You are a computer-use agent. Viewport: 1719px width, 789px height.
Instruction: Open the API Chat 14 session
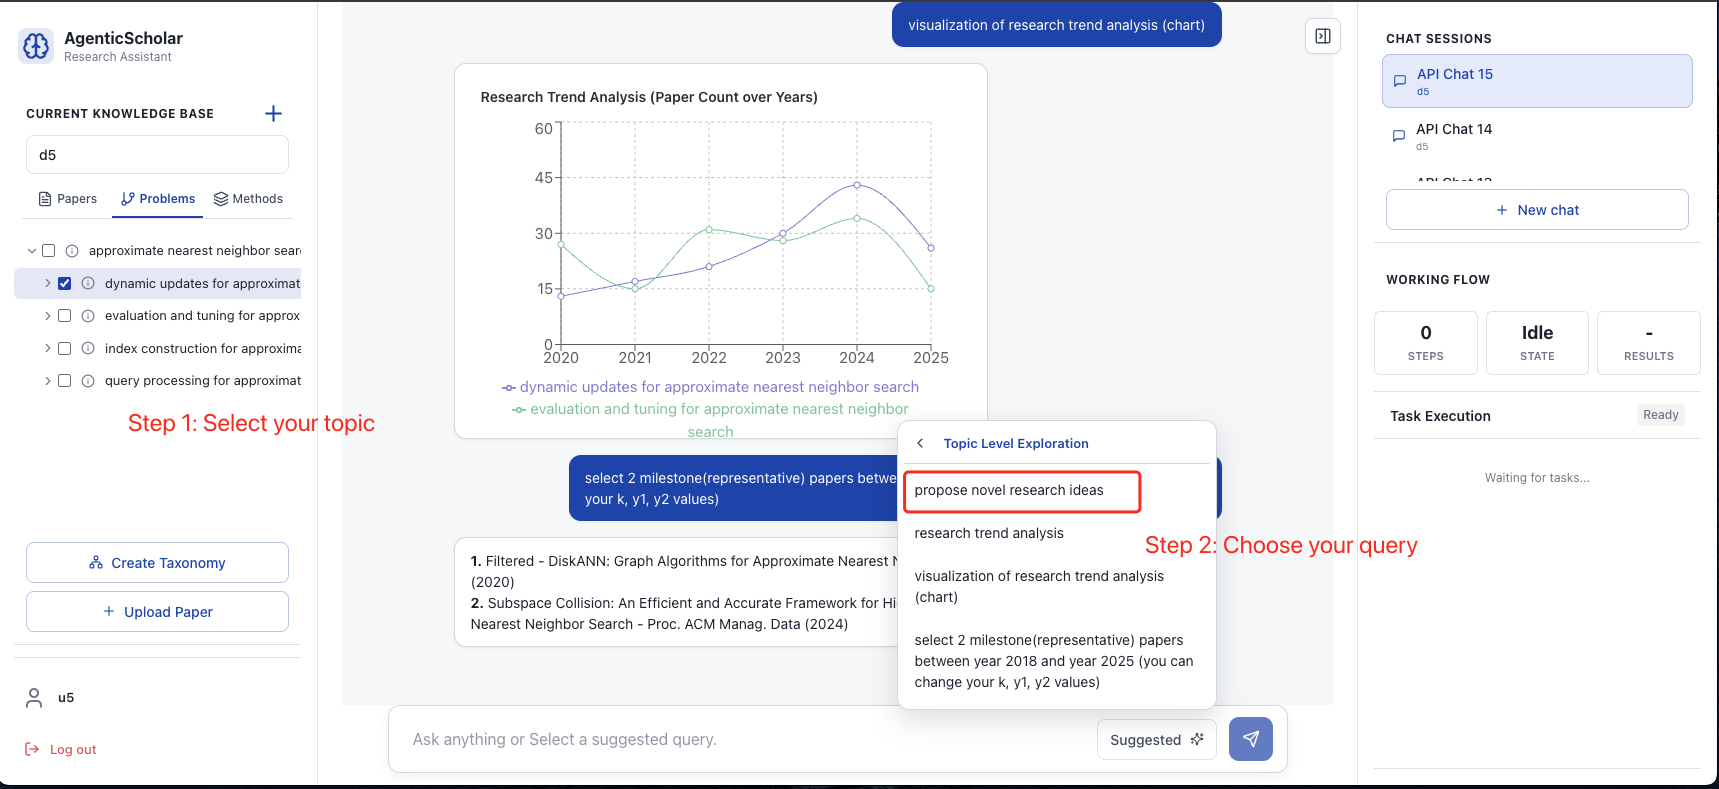1537,136
